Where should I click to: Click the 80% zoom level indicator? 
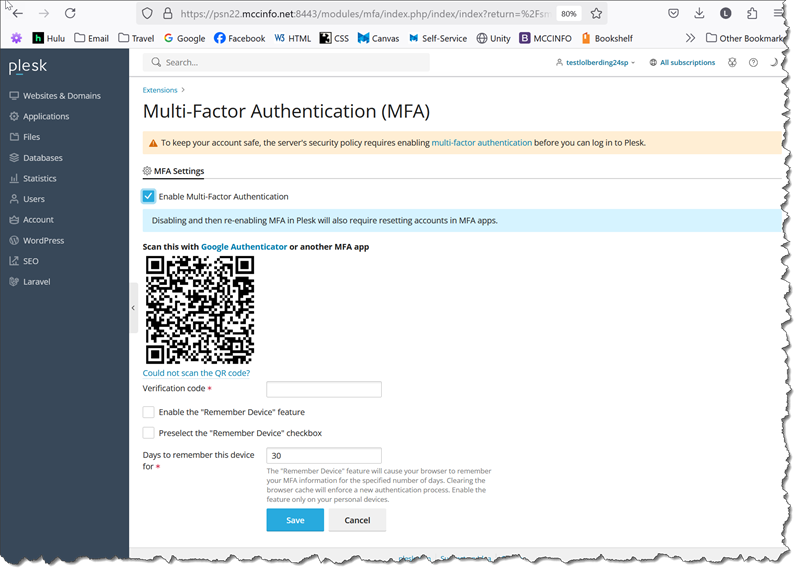tap(568, 14)
